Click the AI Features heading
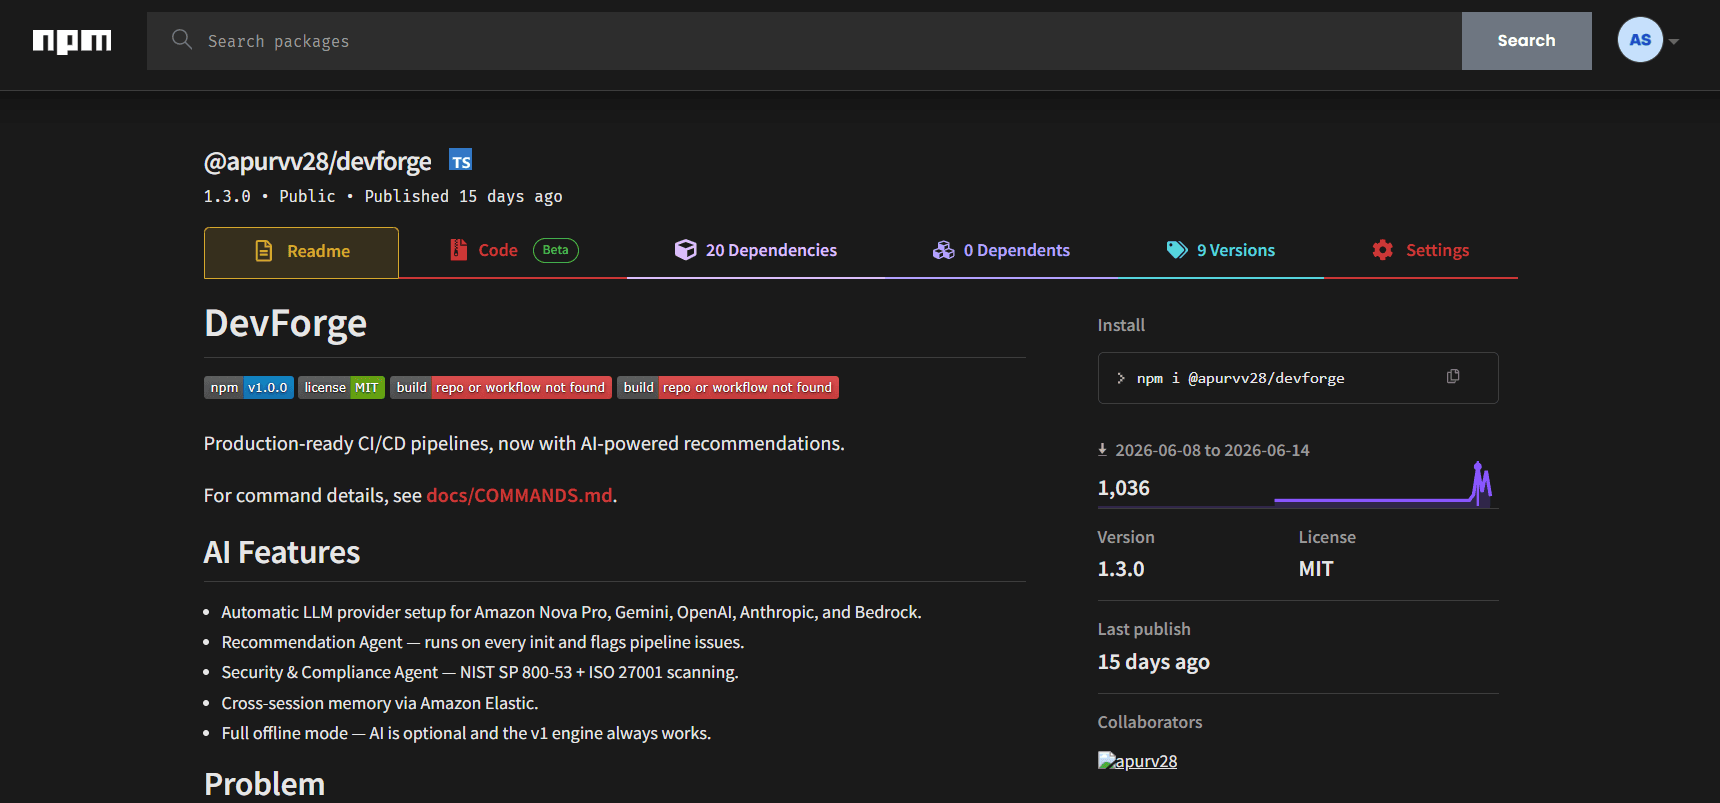Viewport: 1720px width, 803px height. 282,553
